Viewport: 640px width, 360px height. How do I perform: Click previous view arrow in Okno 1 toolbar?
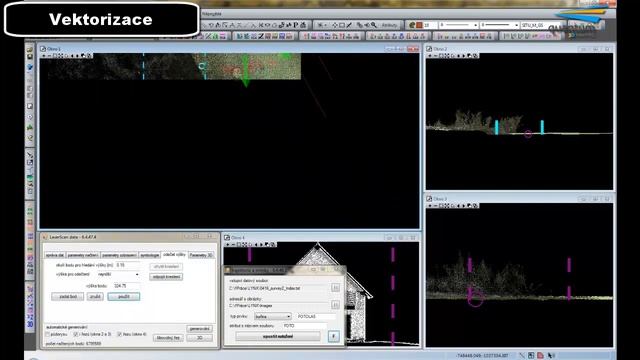[72, 56]
